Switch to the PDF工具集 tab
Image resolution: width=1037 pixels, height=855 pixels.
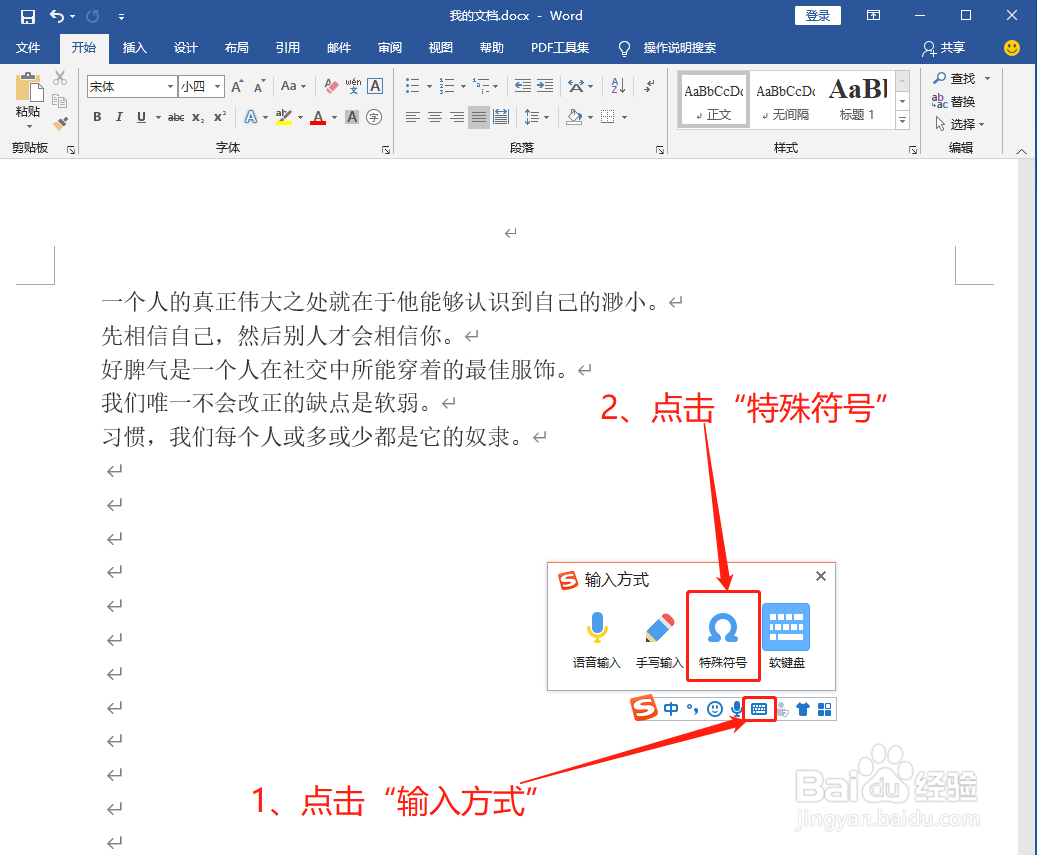coord(559,47)
